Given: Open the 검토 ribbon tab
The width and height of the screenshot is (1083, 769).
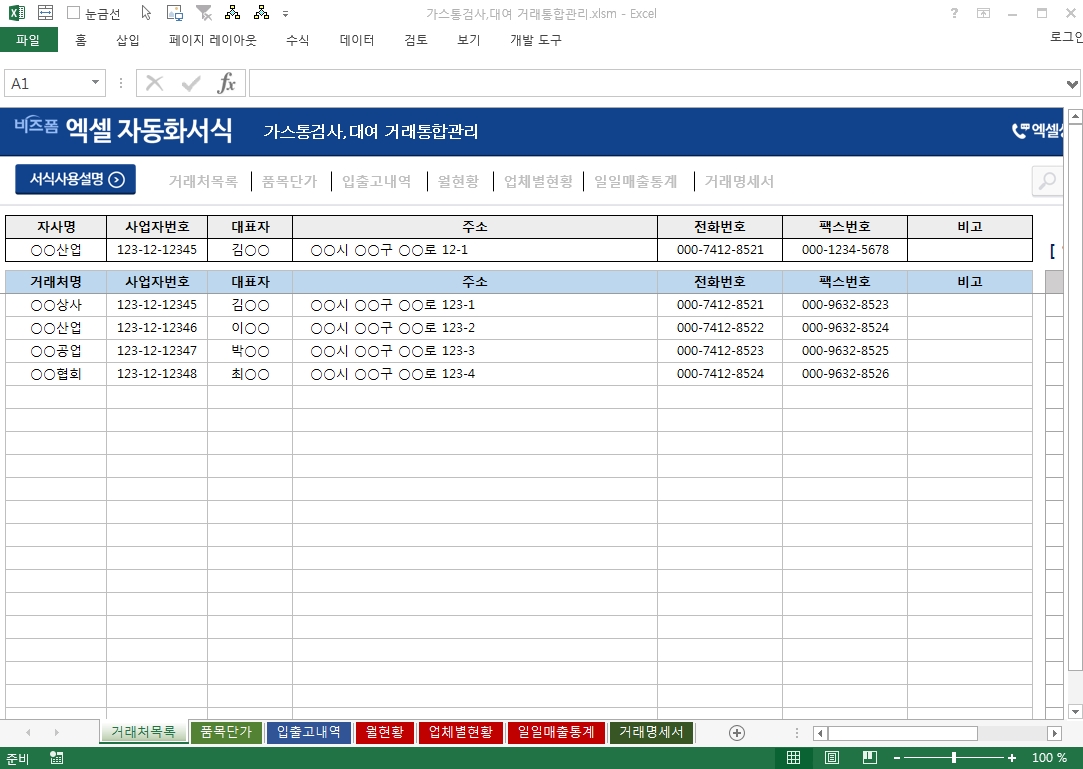Looking at the screenshot, I should (416, 40).
